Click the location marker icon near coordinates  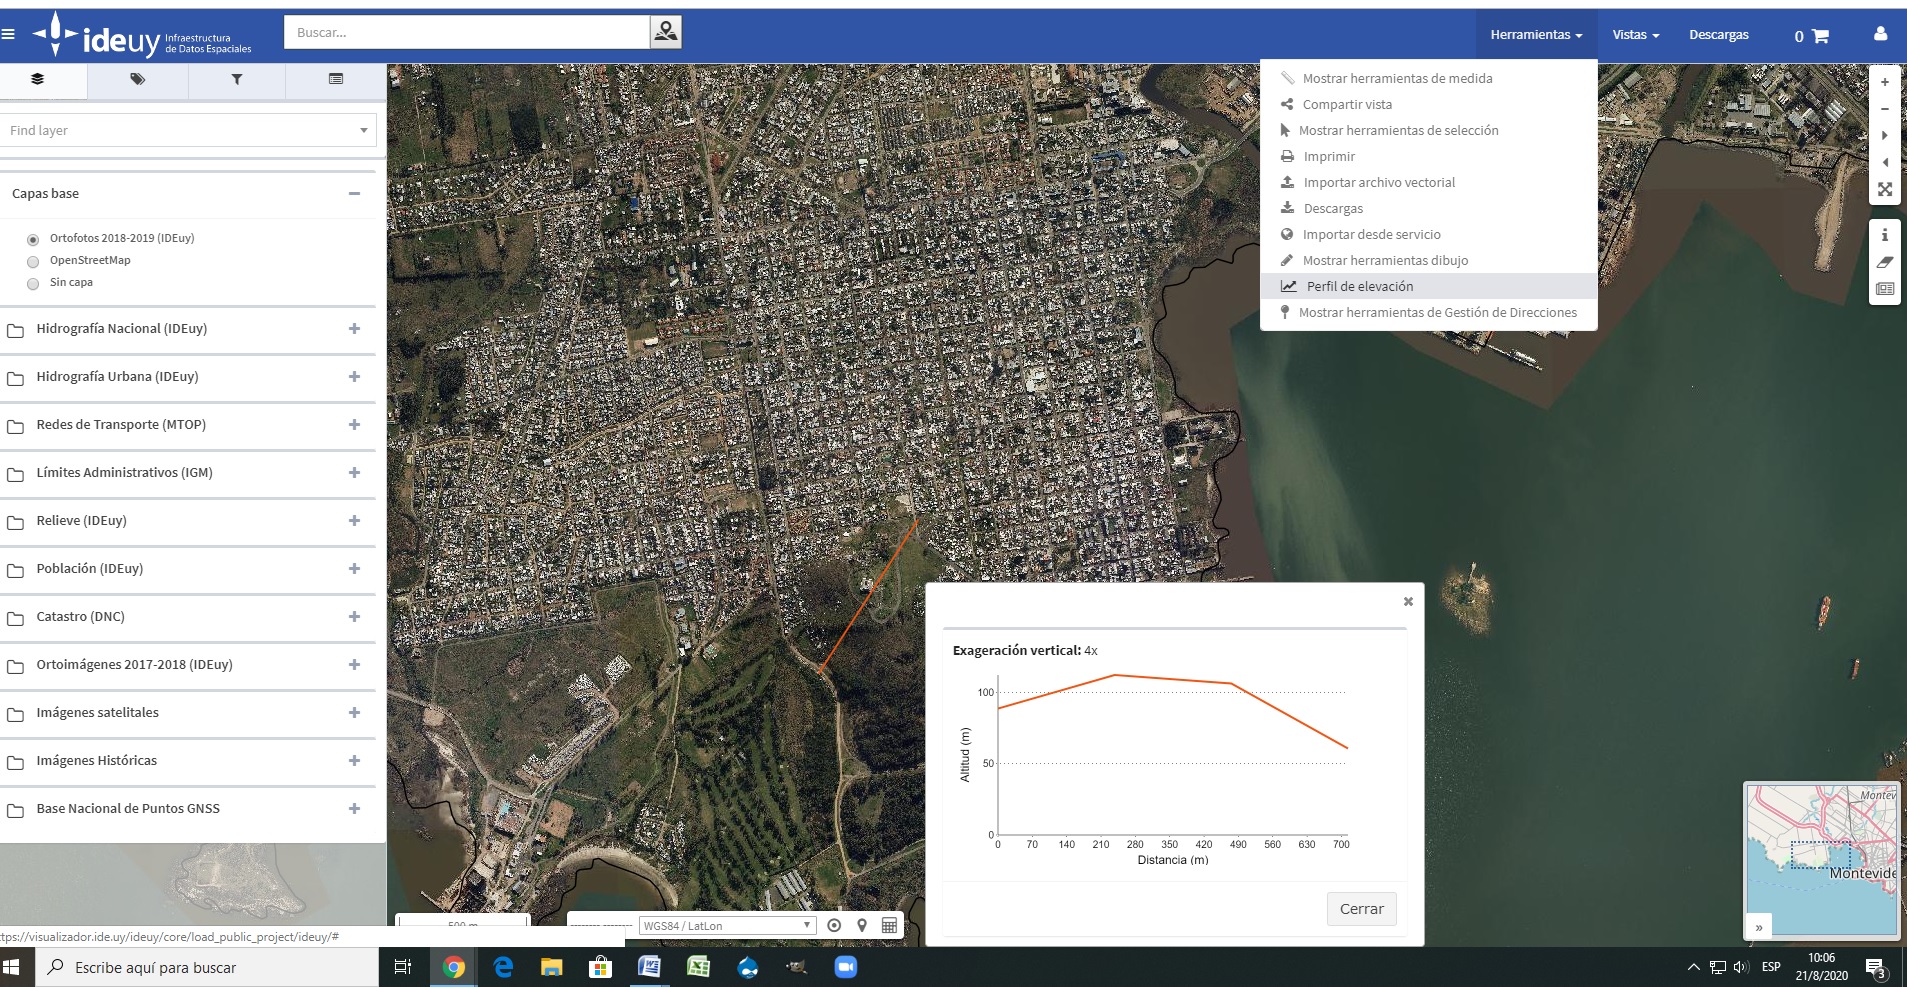pyautogui.click(x=862, y=925)
